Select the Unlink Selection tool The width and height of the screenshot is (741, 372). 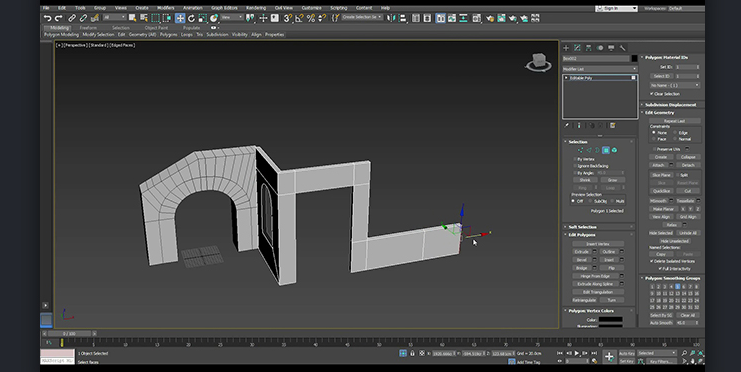83,18
